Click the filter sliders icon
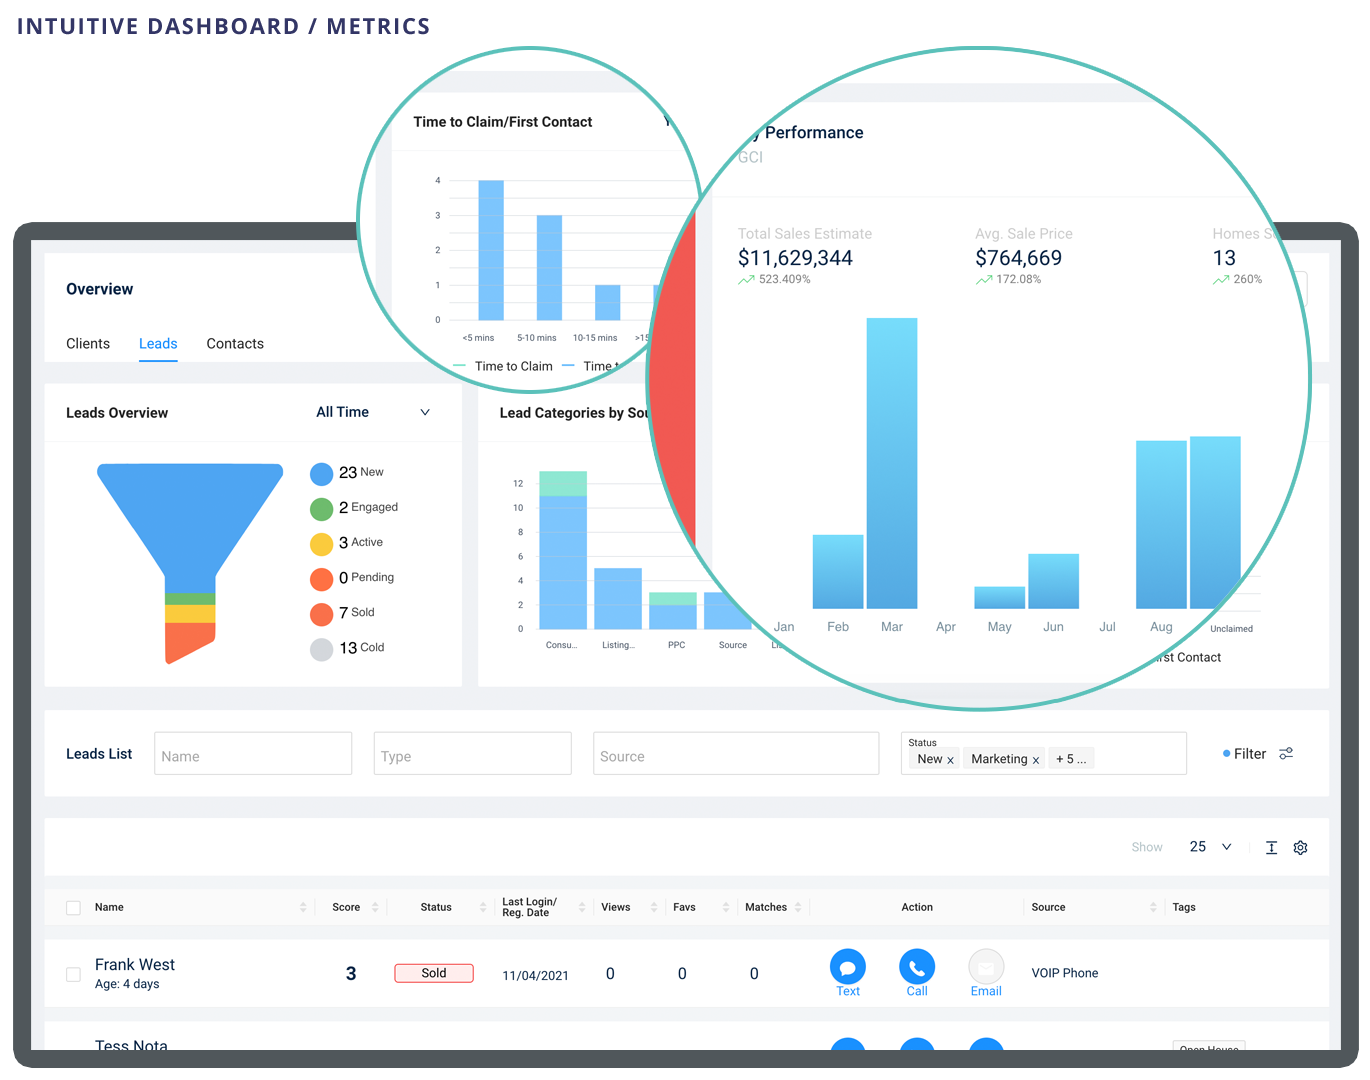 1286,753
